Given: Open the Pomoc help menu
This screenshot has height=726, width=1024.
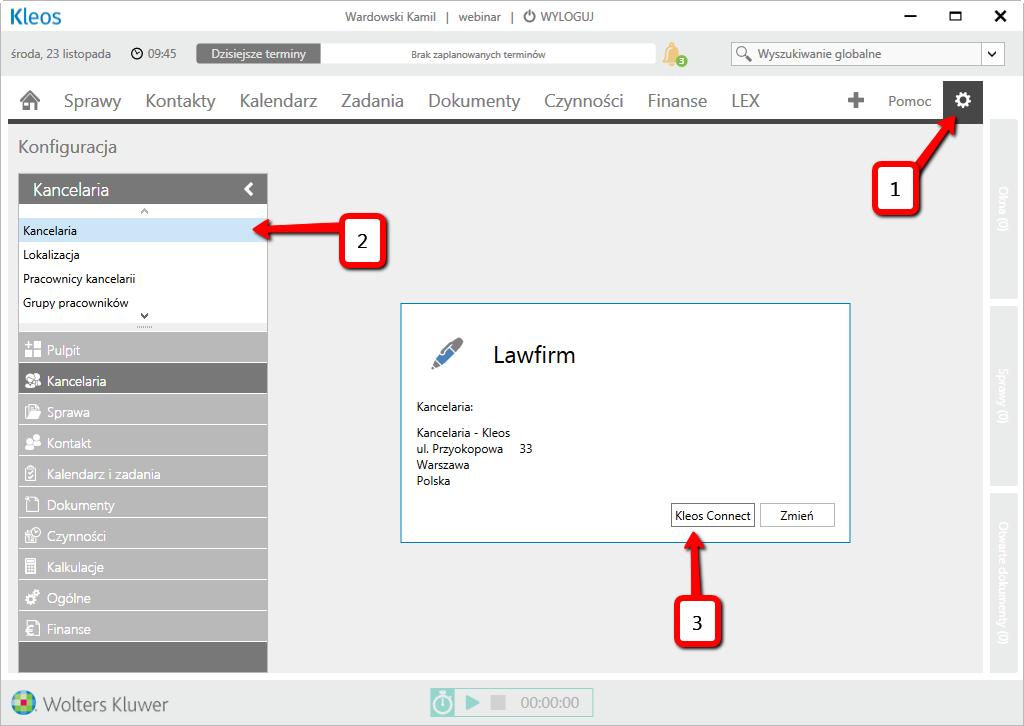Looking at the screenshot, I should point(909,101).
